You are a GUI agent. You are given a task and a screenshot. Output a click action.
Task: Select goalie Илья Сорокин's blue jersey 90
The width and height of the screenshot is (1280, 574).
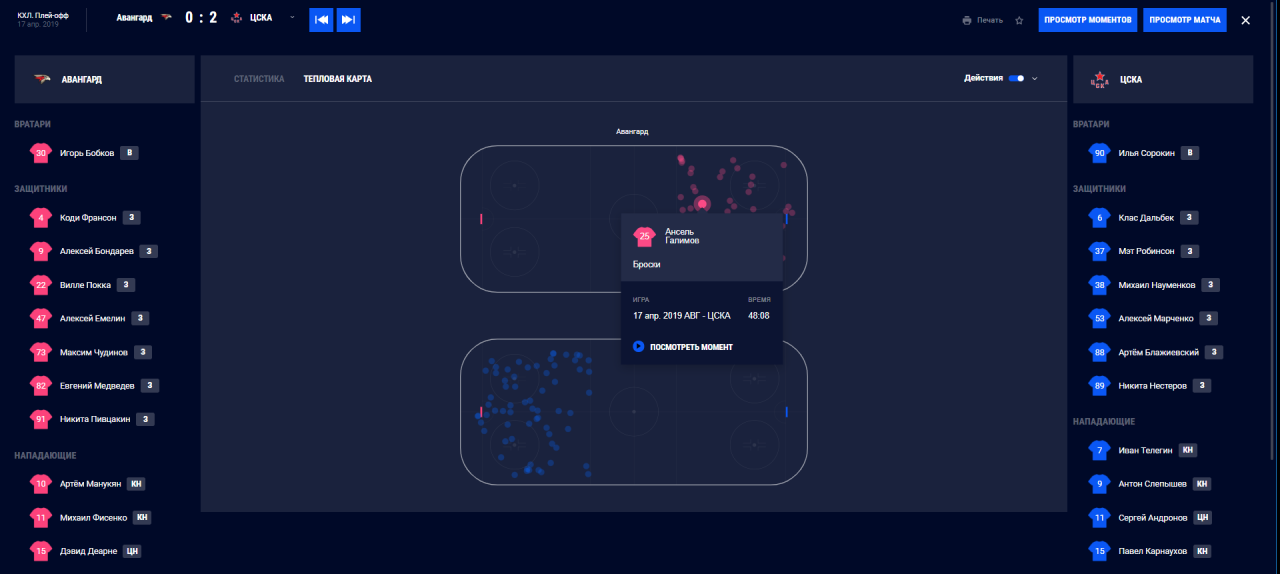tap(1099, 153)
